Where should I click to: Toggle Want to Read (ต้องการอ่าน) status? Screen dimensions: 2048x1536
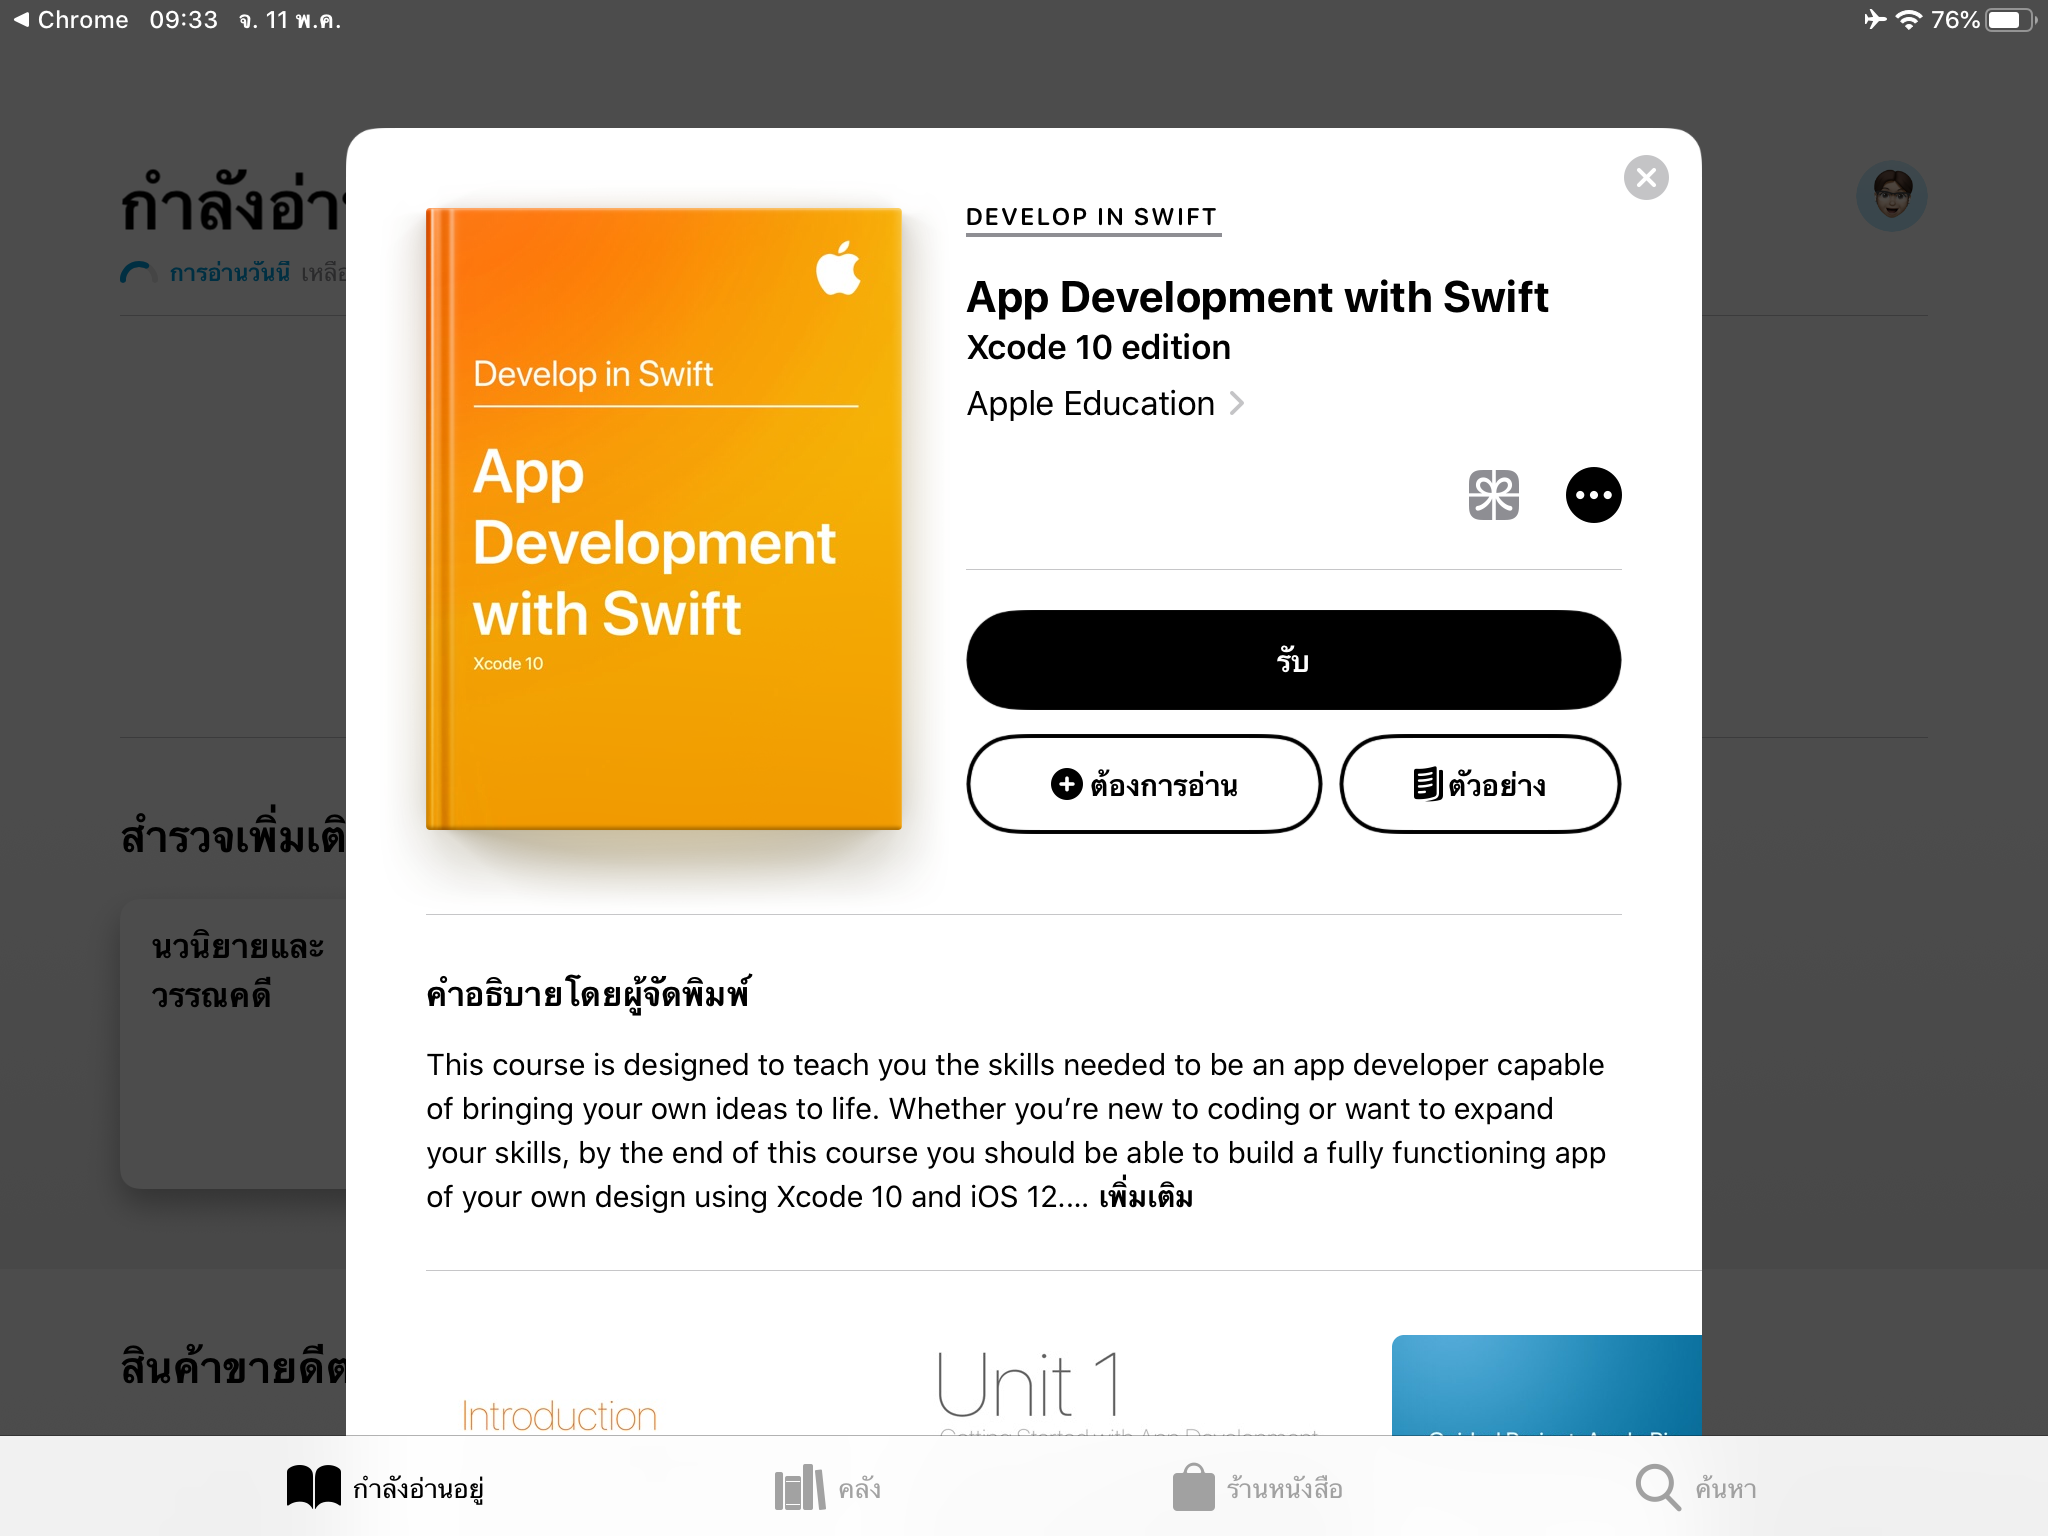pyautogui.click(x=1144, y=785)
